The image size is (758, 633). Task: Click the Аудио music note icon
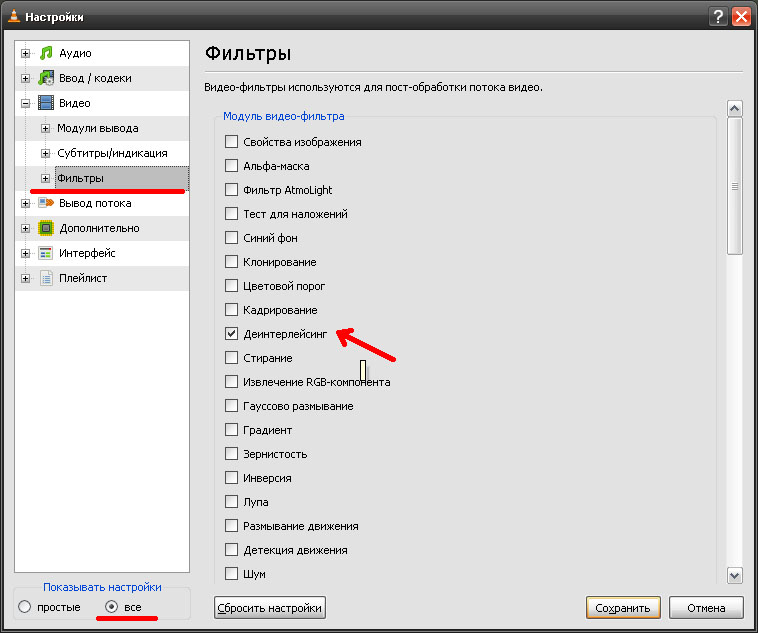[45, 53]
